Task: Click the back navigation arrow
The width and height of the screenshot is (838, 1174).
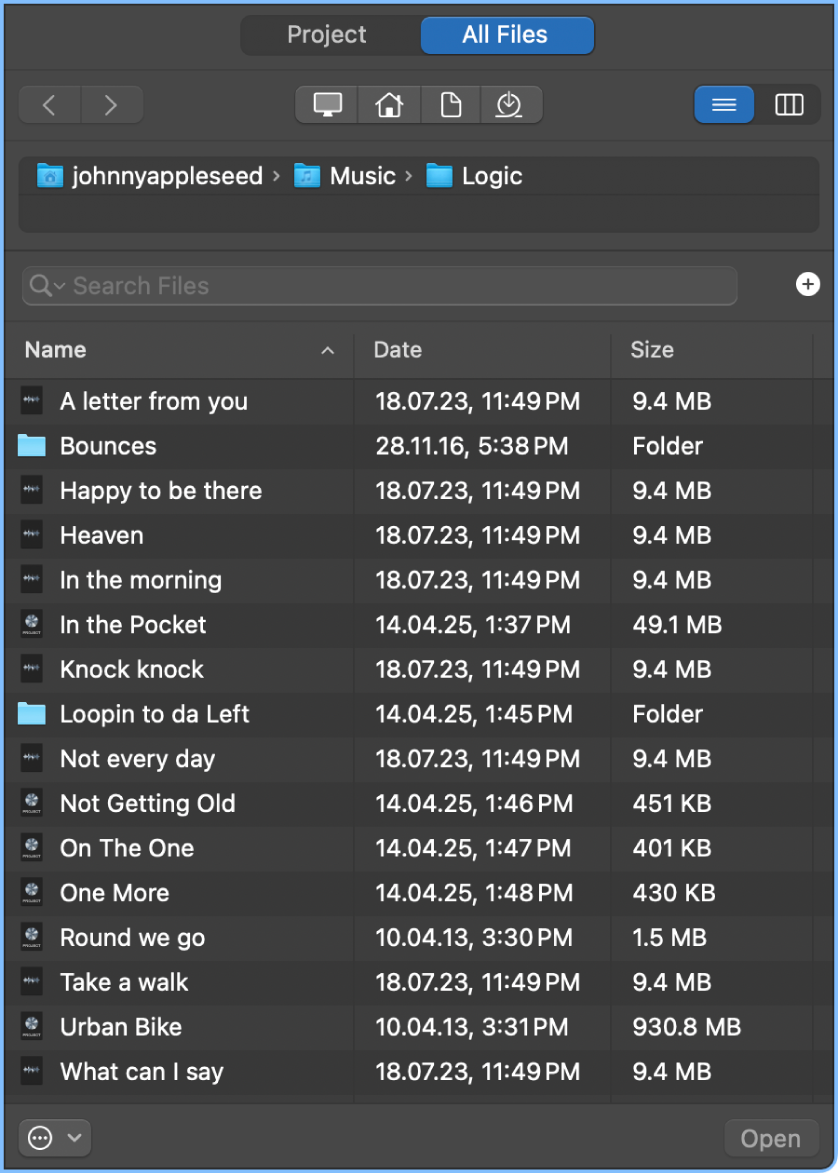Action: click(49, 104)
